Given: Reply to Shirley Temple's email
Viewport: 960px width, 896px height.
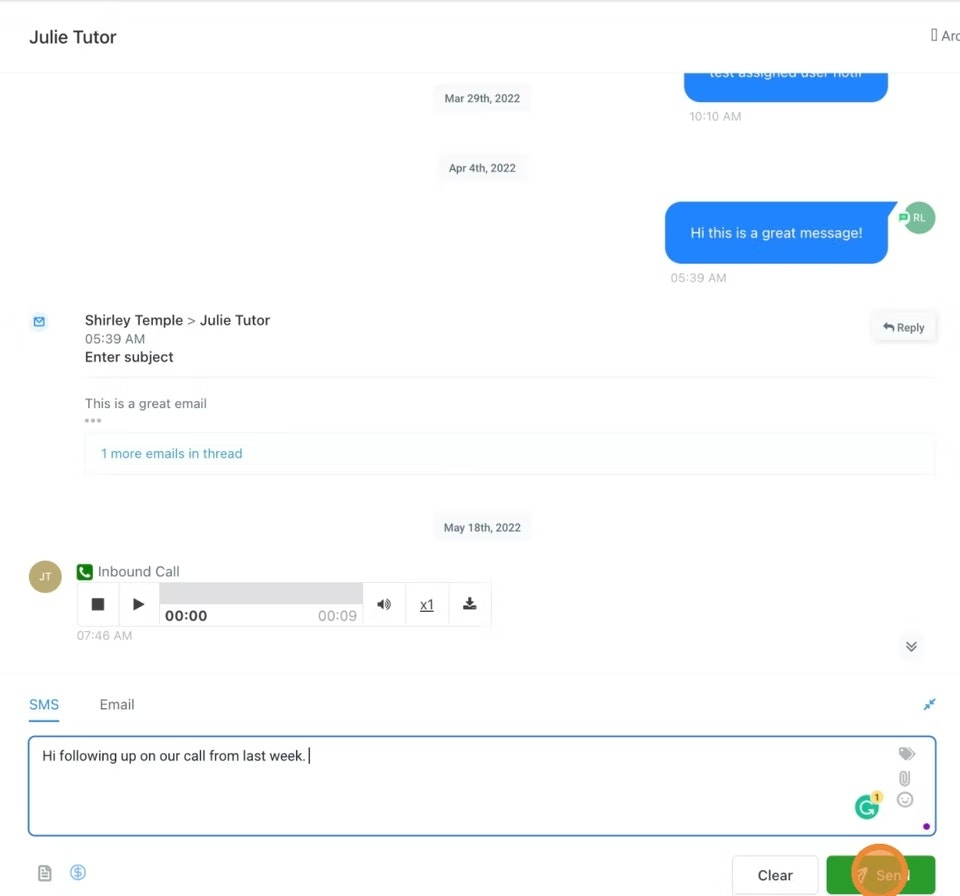Looking at the screenshot, I should pos(904,328).
